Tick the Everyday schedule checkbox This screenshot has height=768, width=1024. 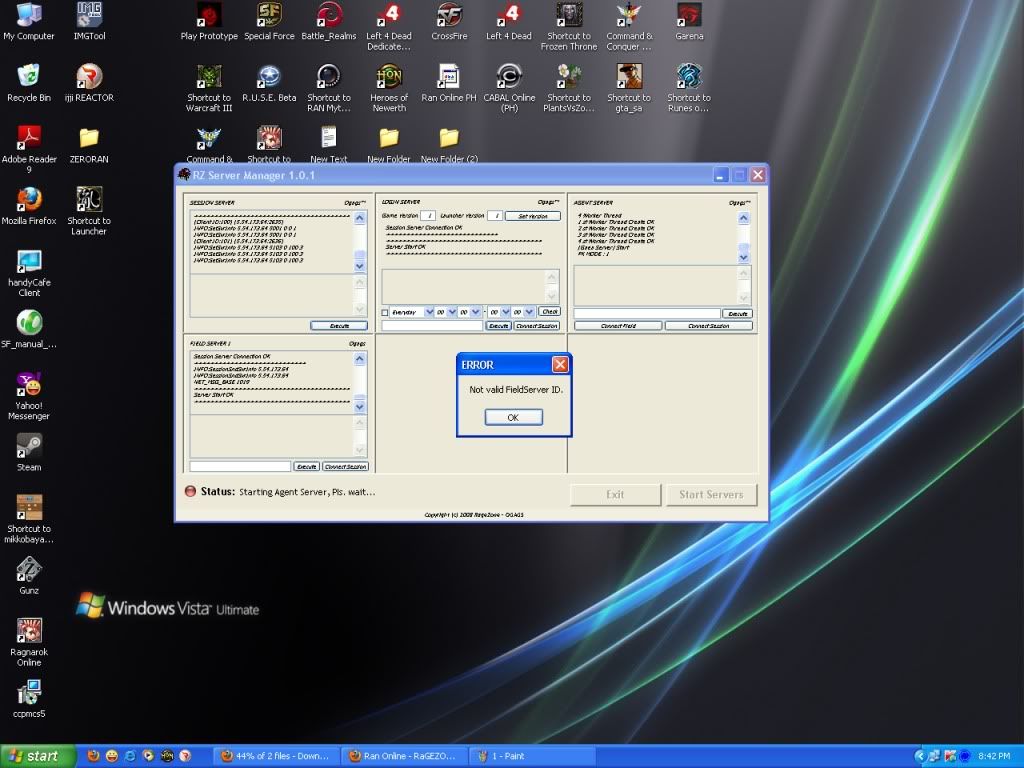(386, 313)
